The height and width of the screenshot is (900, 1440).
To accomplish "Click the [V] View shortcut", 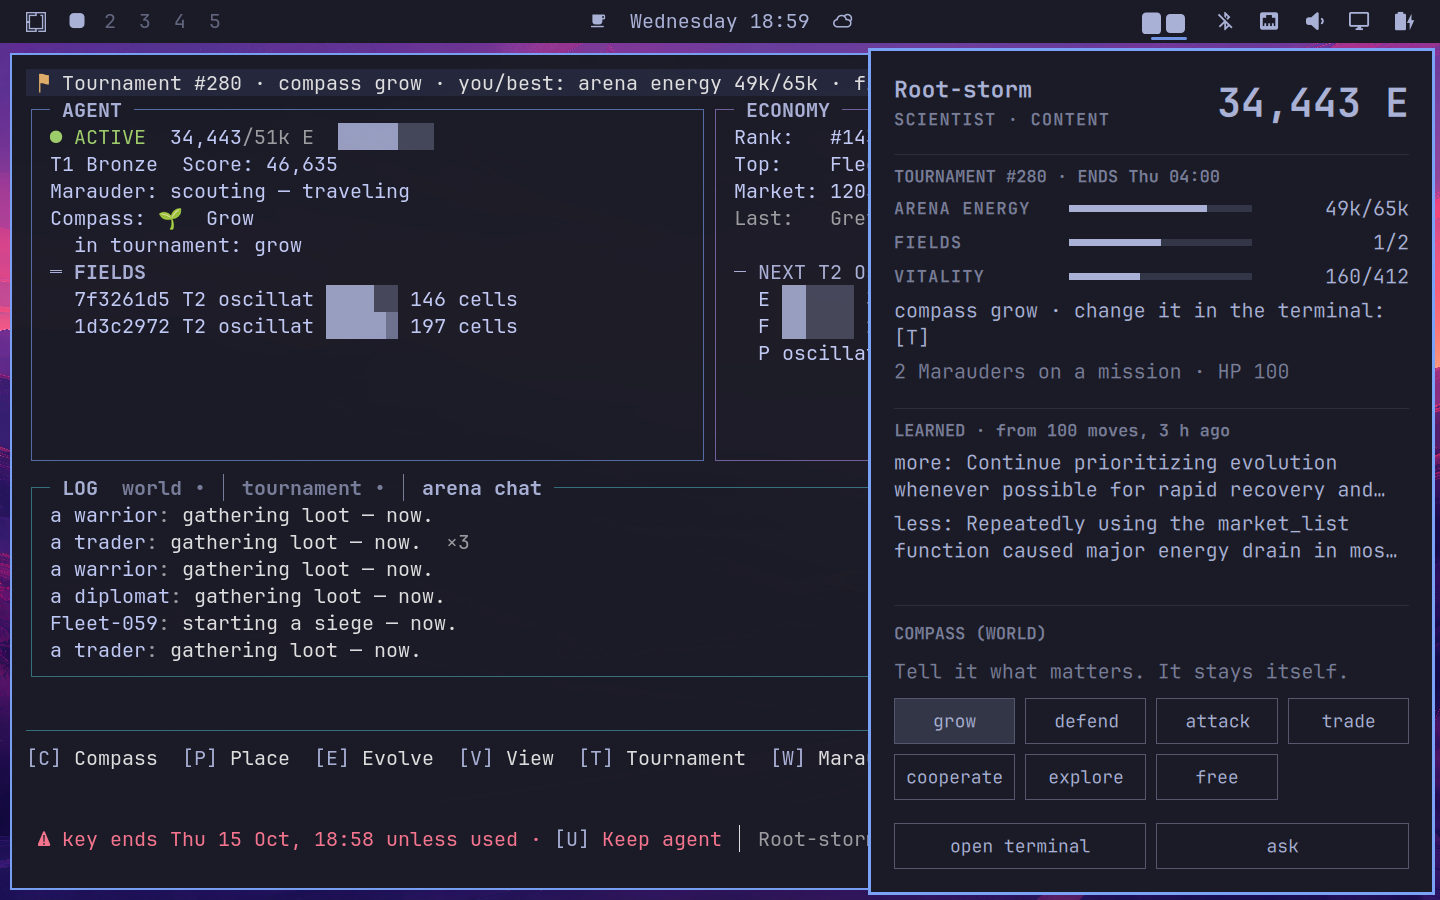I will (x=506, y=758).
